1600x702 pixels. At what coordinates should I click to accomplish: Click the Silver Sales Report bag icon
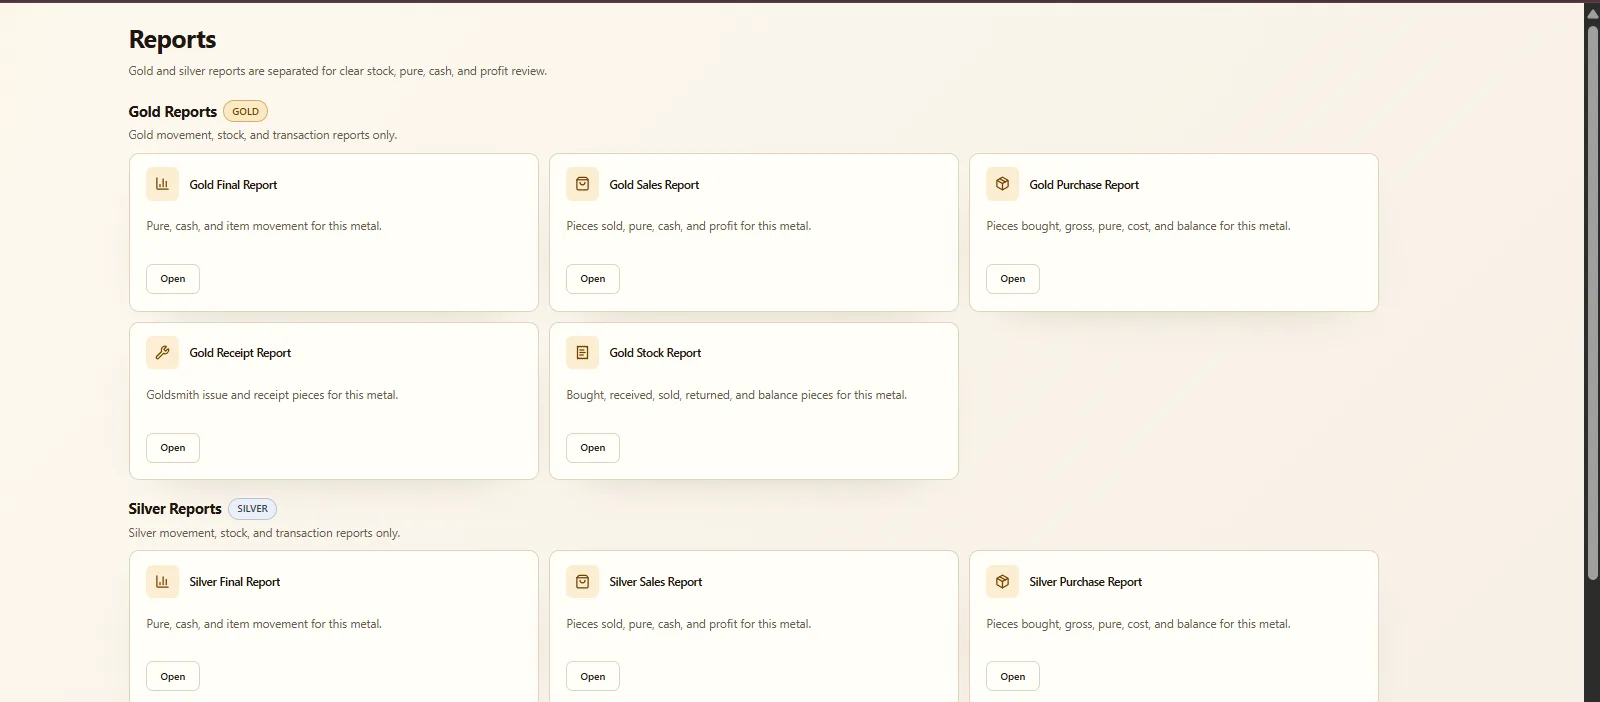[x=582, y=581]
